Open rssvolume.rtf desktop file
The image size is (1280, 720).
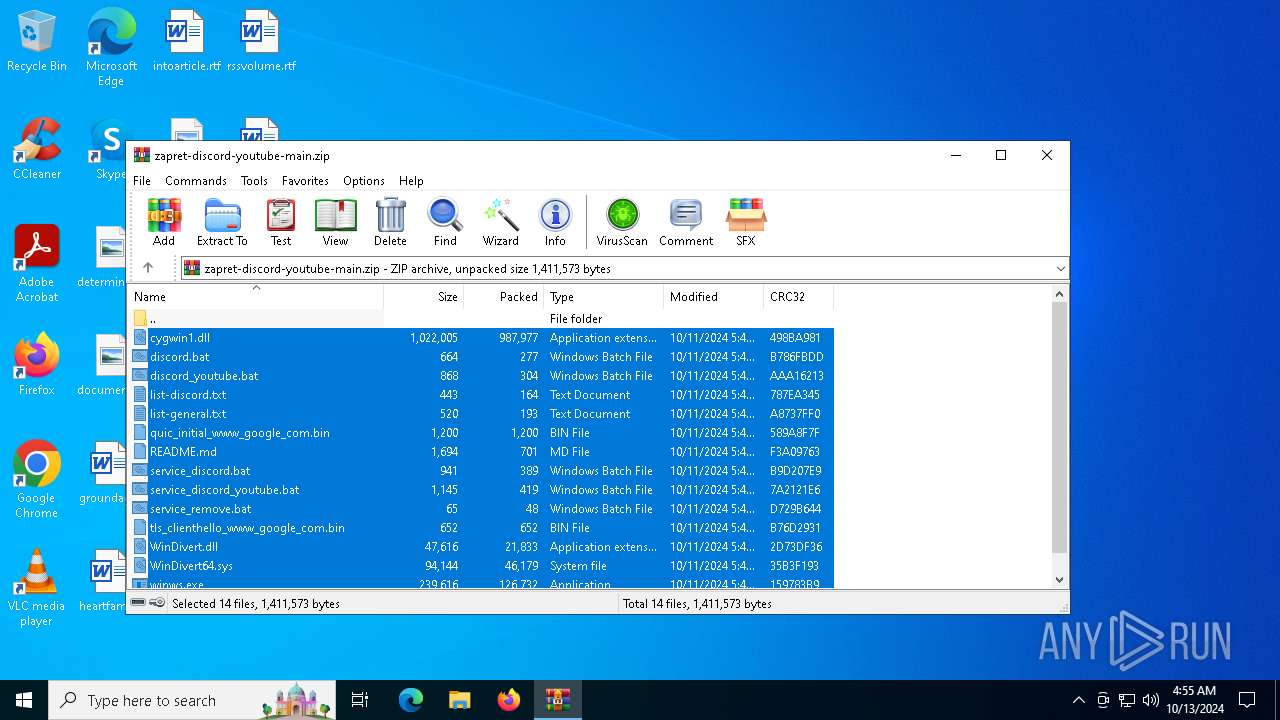(x=261, y=42)
